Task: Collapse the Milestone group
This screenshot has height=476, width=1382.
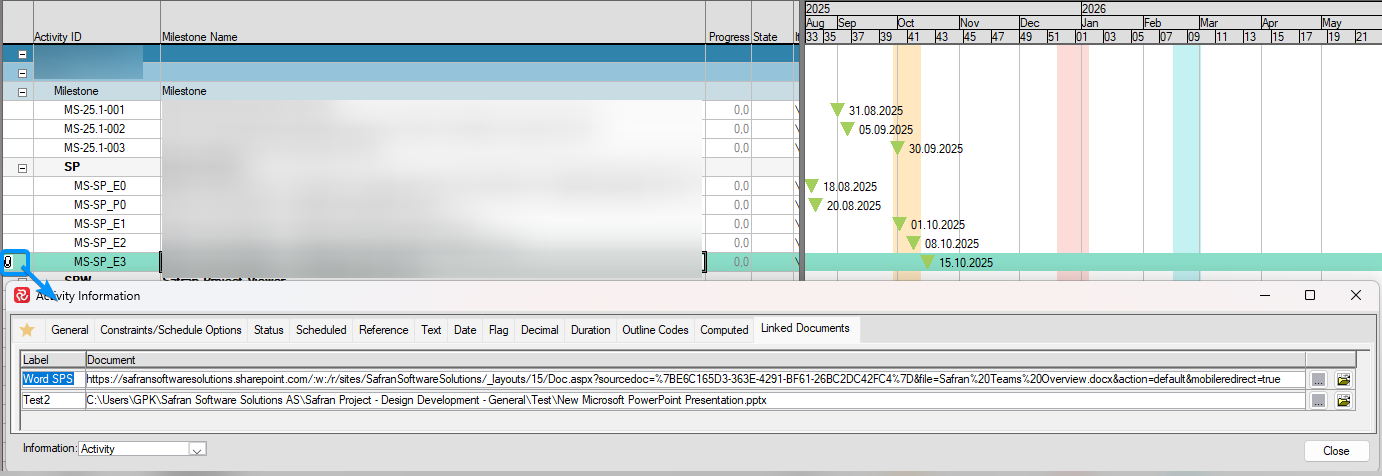Action: [22, 91]
